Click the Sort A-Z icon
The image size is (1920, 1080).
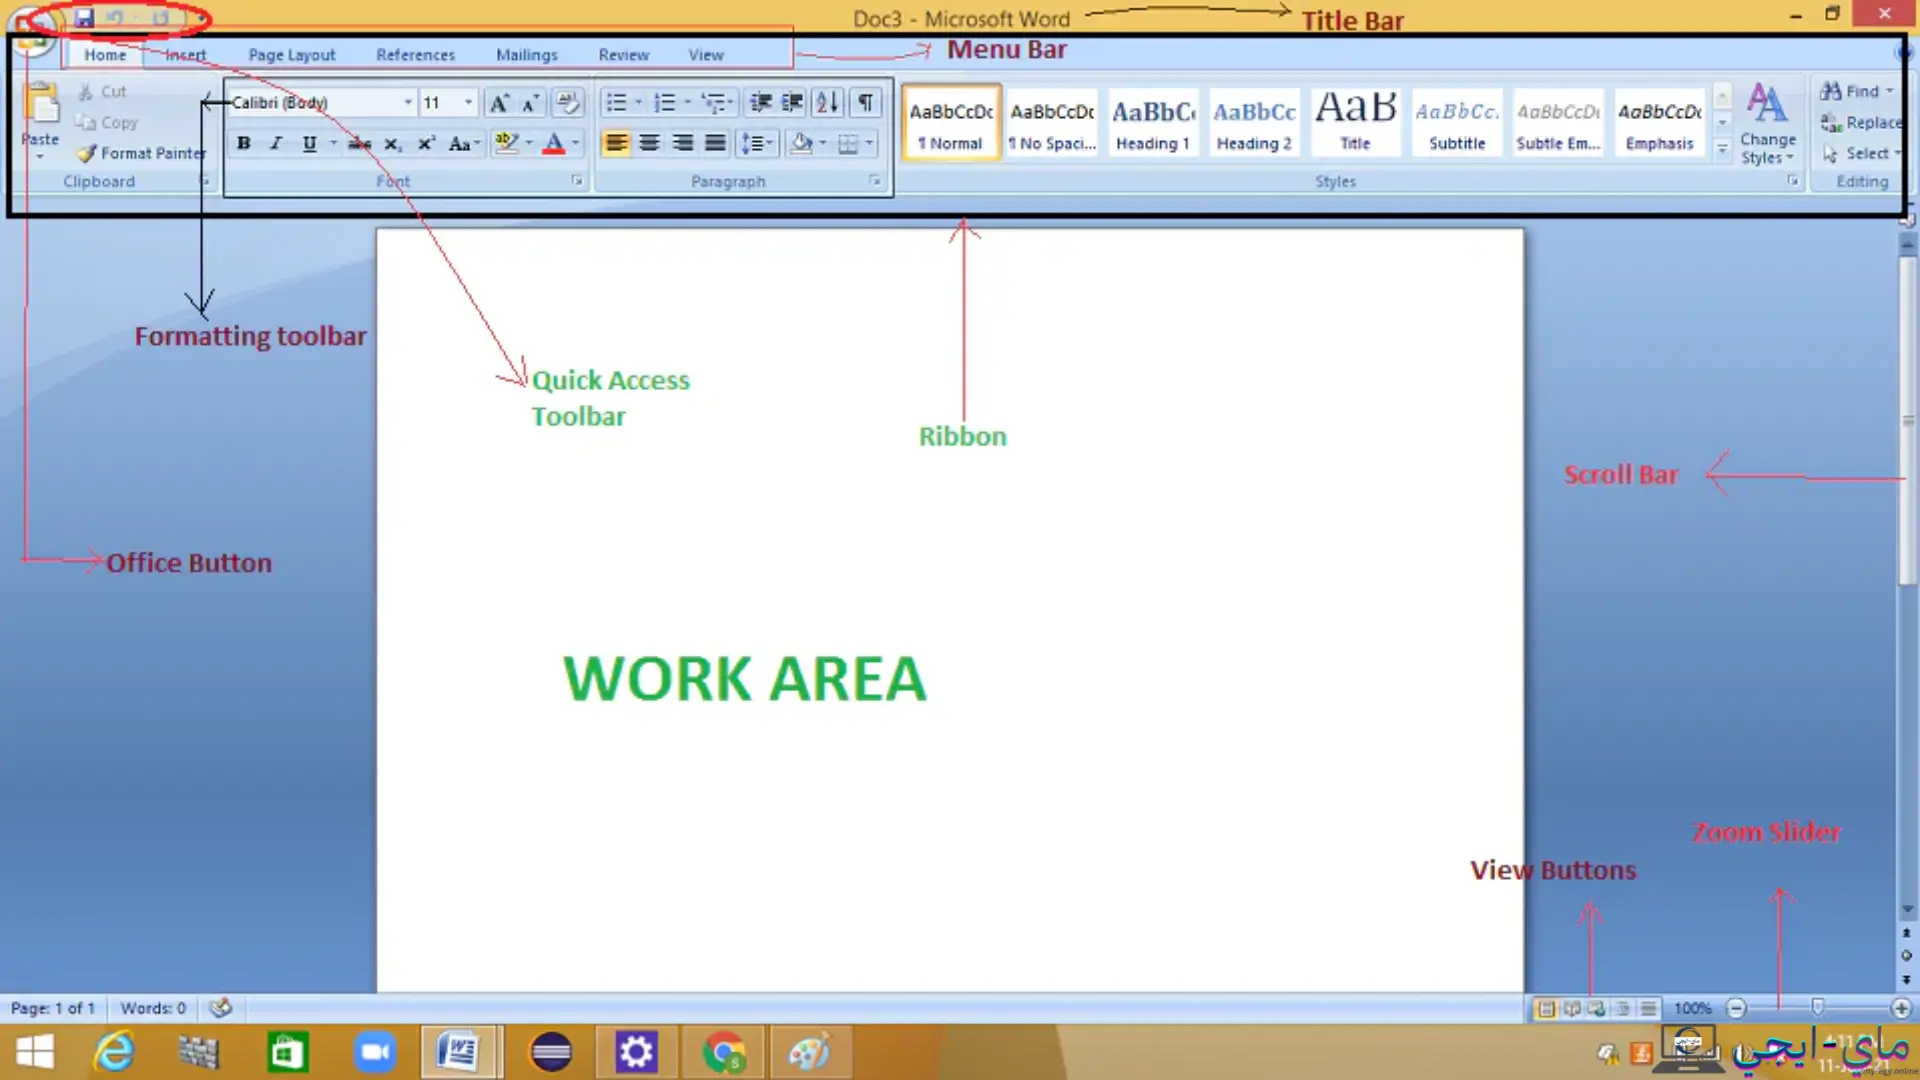point(827,102)
